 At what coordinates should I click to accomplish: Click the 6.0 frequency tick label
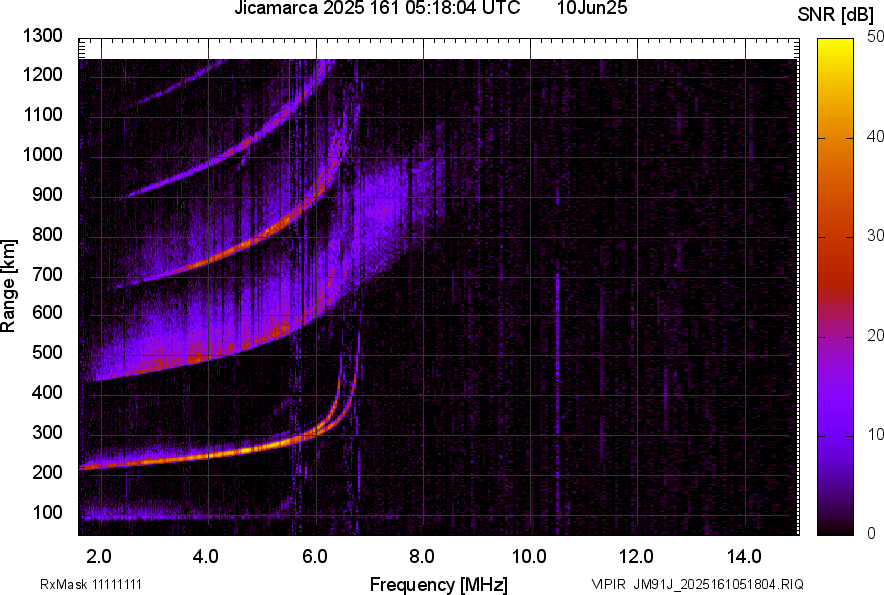click(314, 556)
